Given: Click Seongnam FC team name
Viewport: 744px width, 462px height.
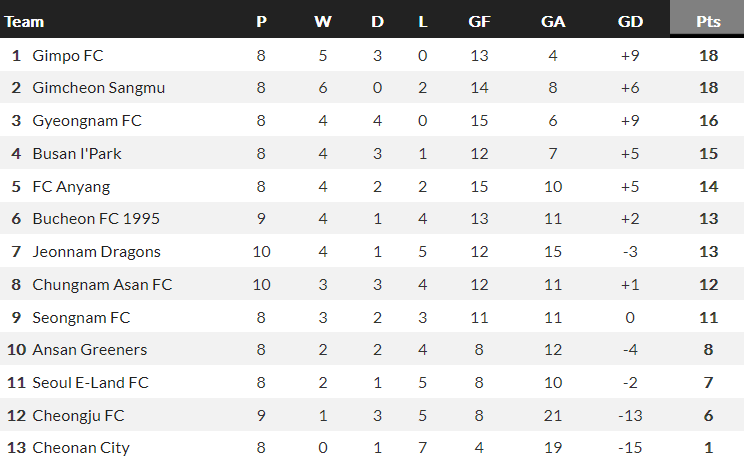Looking at the screenshot, I should pyautogui.click(x=81, y=318).
